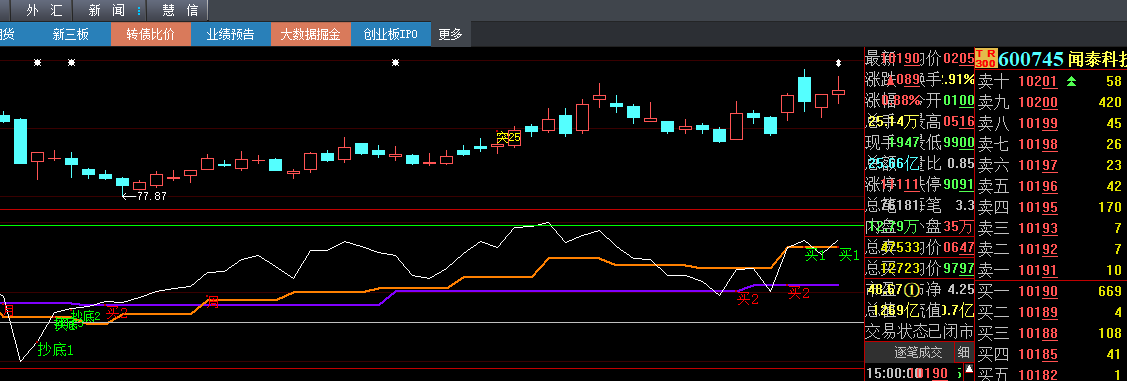Image resolution: width=1127 pixels, height=381 pixels.
Task: Click the 突25 breakout marker on chart
Action: [508, 137]
